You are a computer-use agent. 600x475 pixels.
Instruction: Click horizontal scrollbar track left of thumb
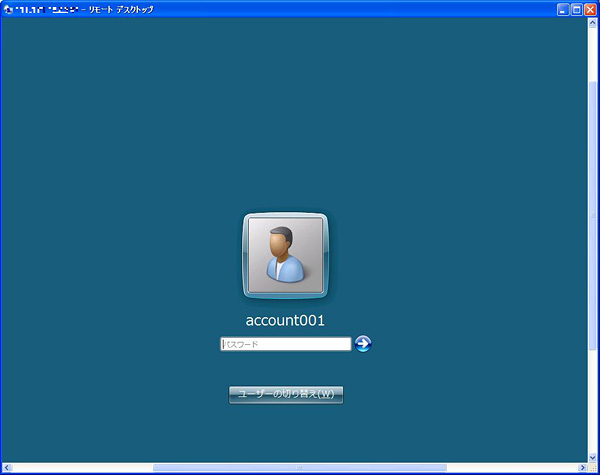pos(80,467)
